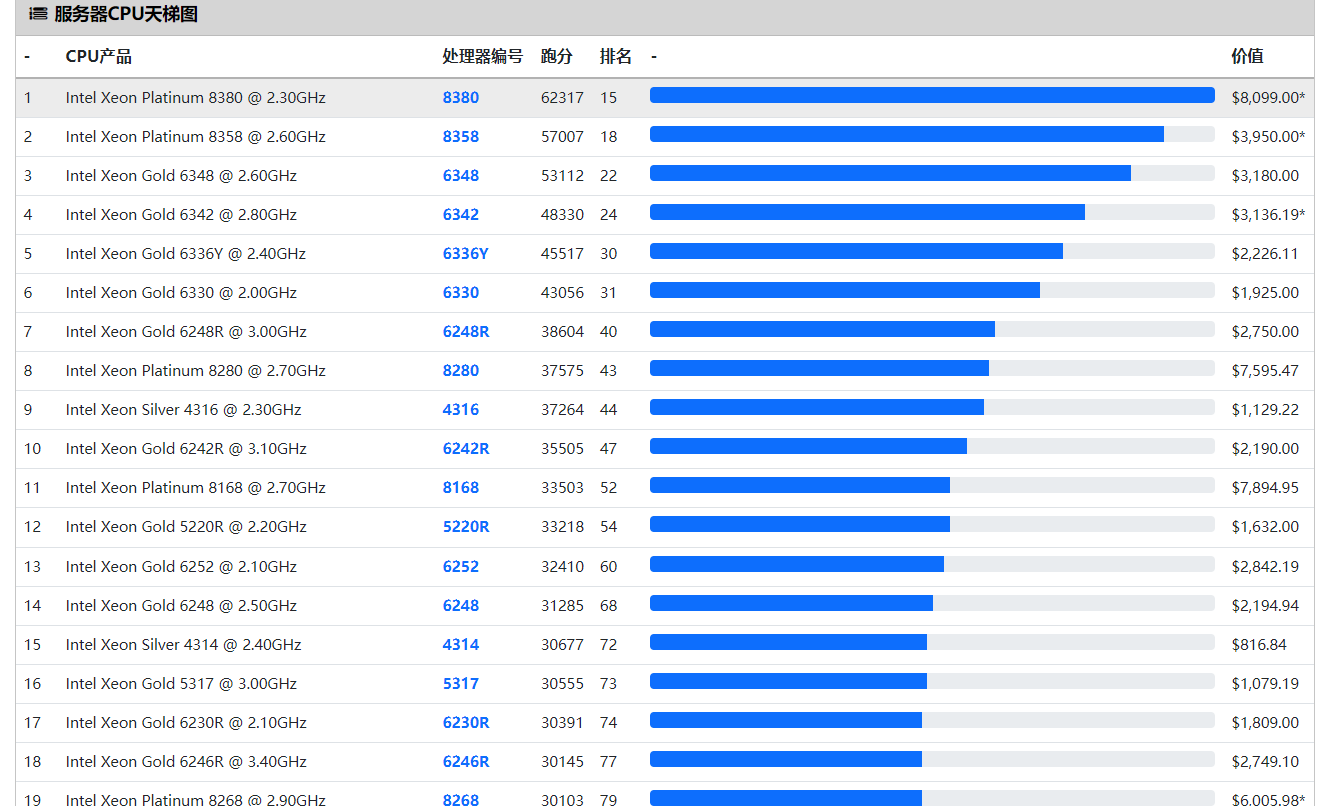The height and width of the screenshot is (806, 1331).
Task: Select Intel Xeon Platinum 8358 @ 2.60GHz name
Action: (196, 137)
